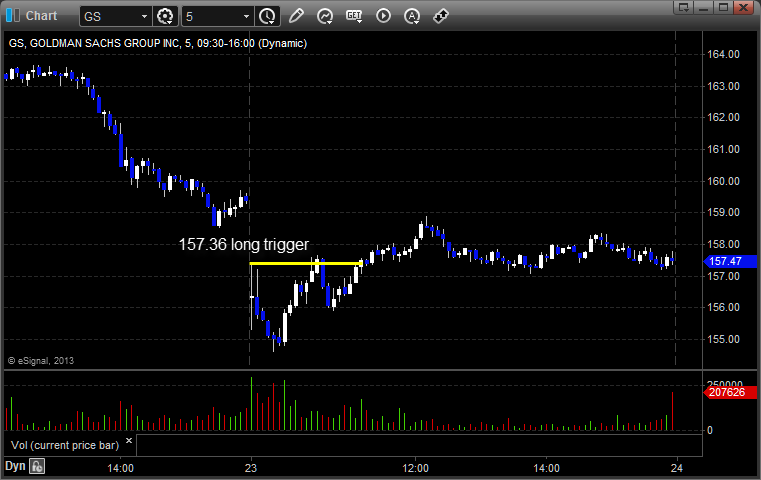Open the interval dropdown showing 5
Viewport: 761px width, 480px height.
[x=216, y=17]
